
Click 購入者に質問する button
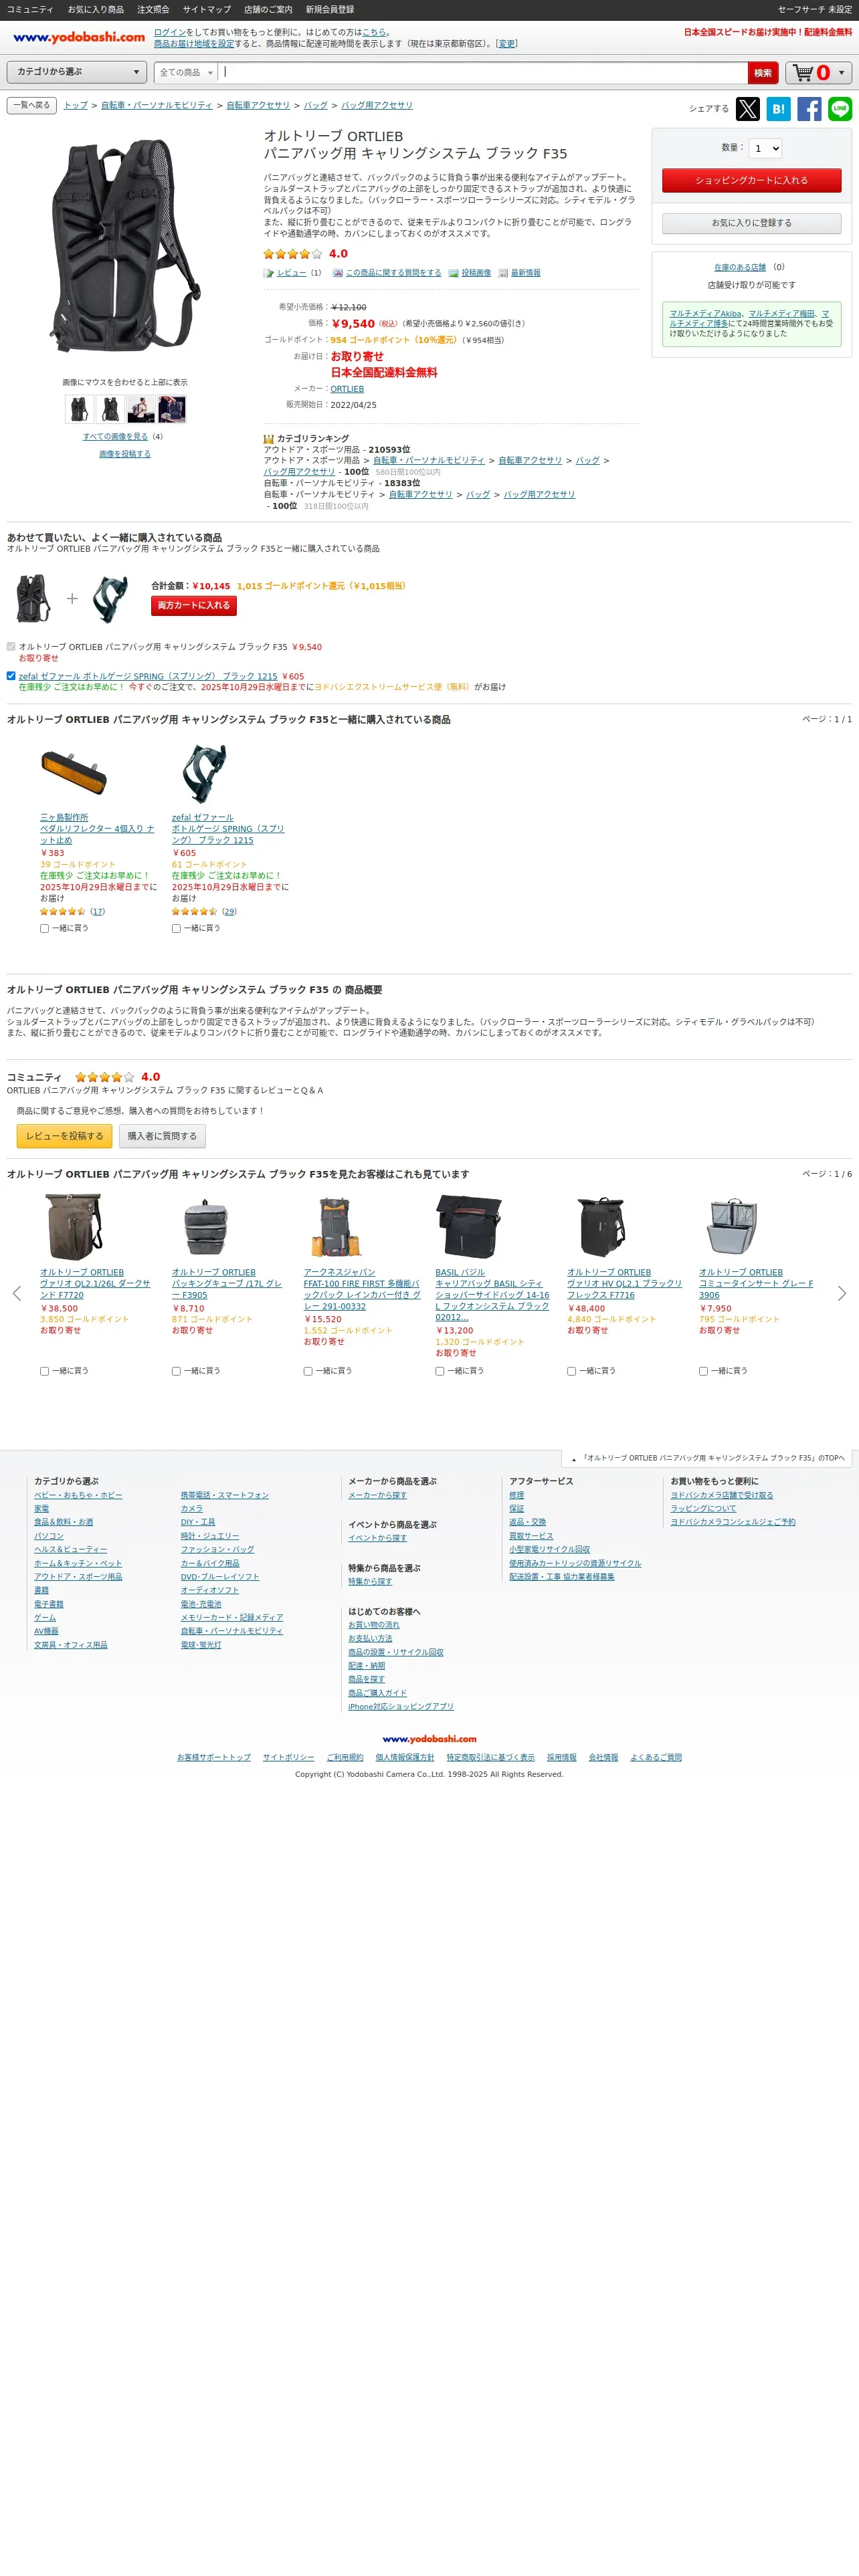pos(162,1136)
